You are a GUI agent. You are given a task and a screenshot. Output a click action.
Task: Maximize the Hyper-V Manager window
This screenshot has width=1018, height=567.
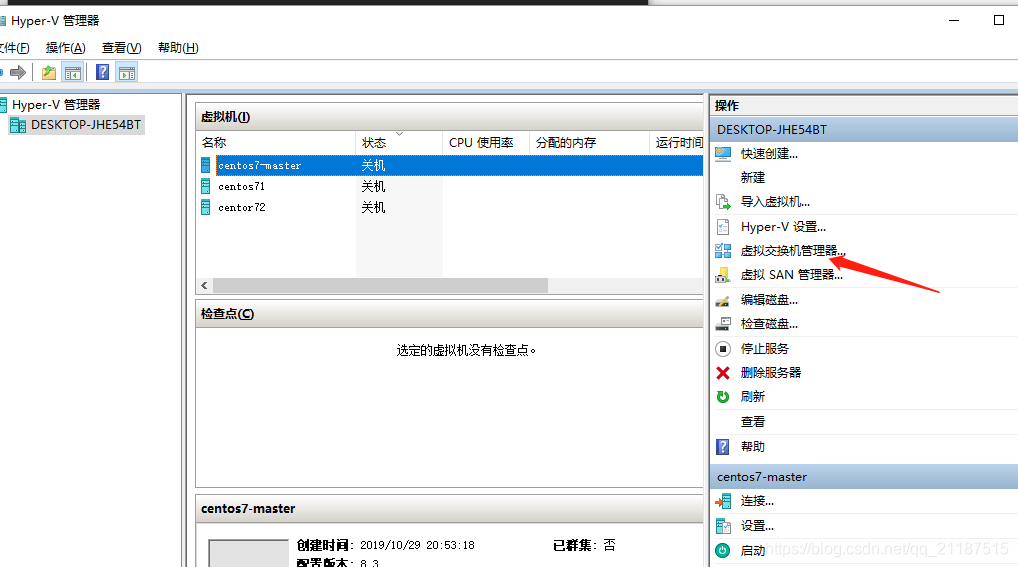pos(999,20)
